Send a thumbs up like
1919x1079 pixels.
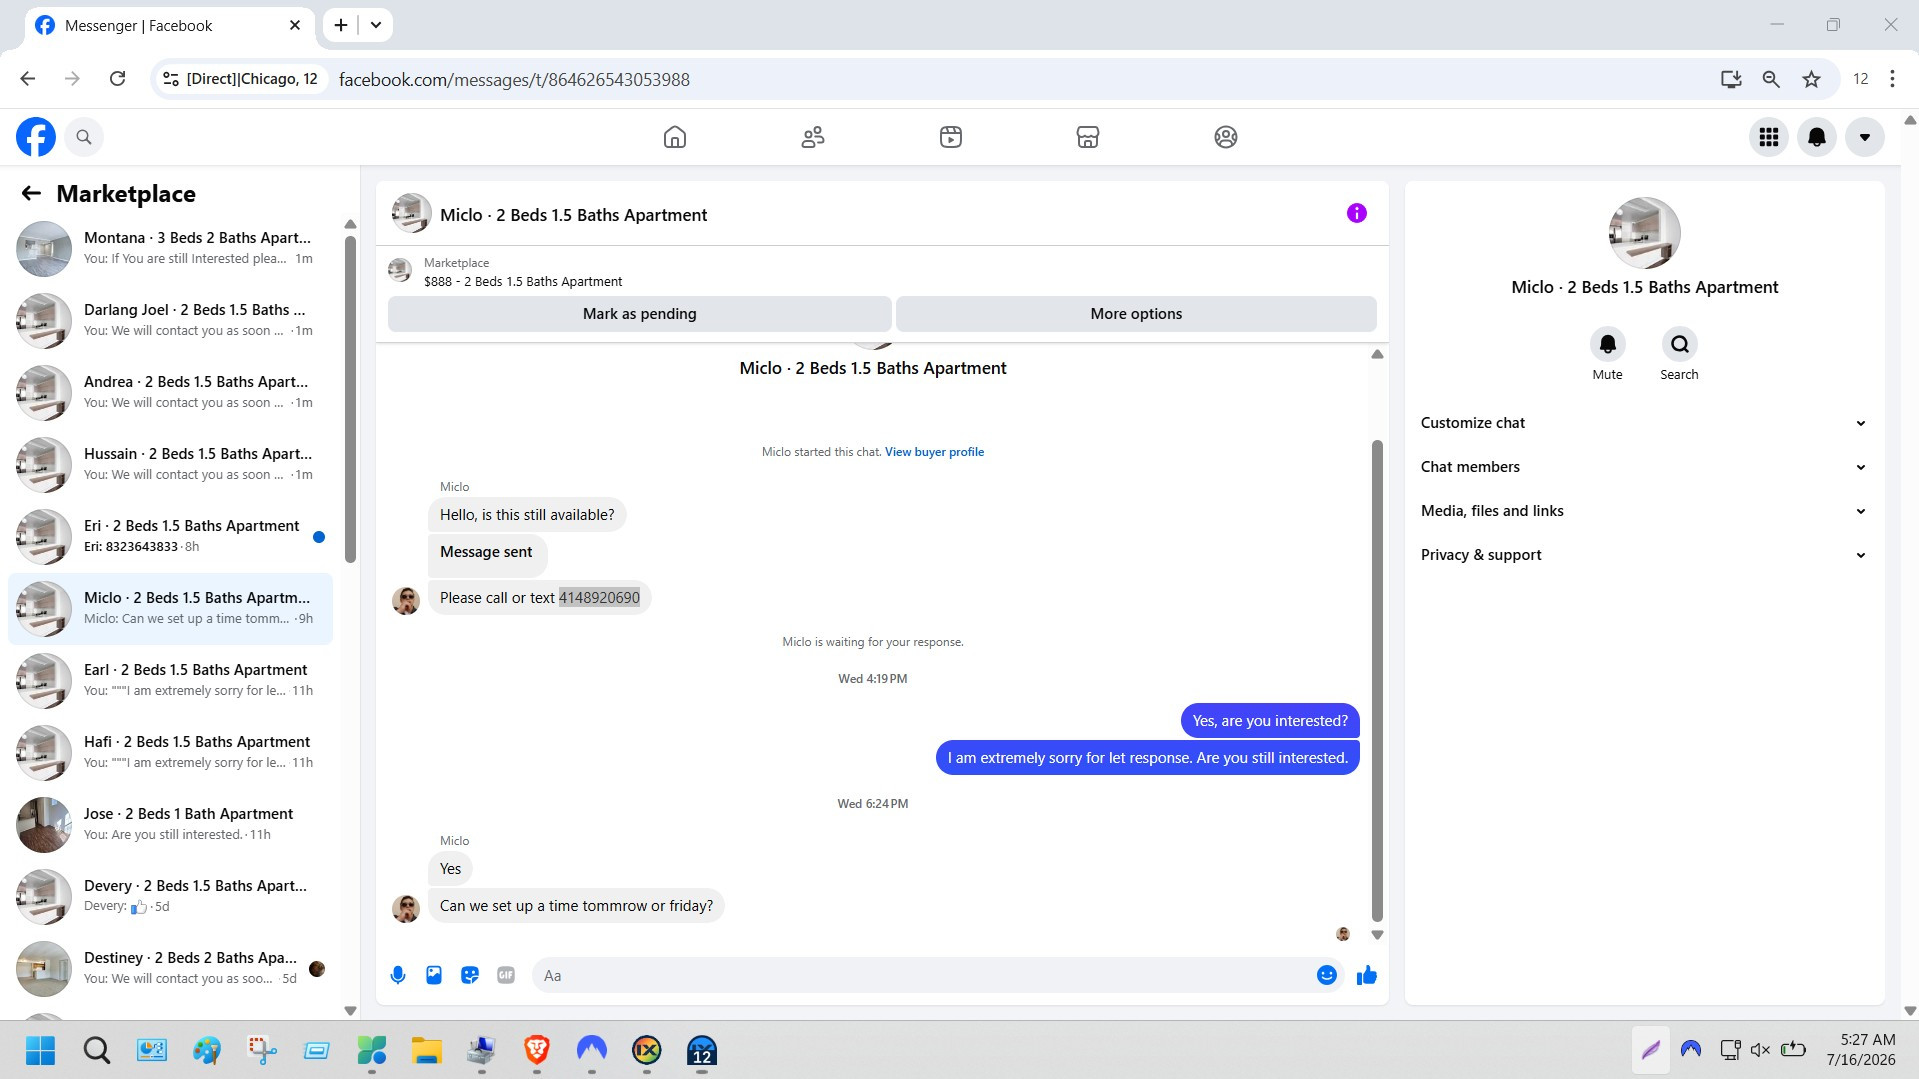(x=1367, y=975)
